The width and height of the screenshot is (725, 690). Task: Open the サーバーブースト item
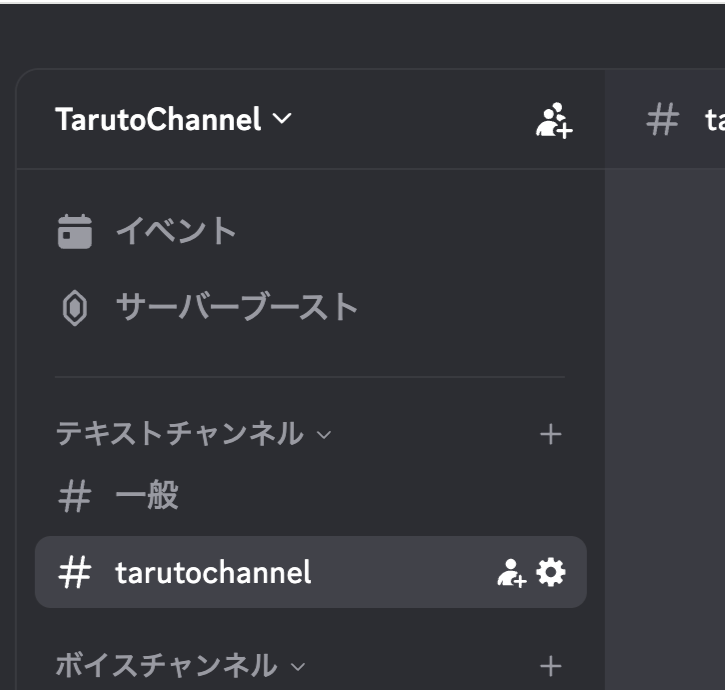coord(237,307)
